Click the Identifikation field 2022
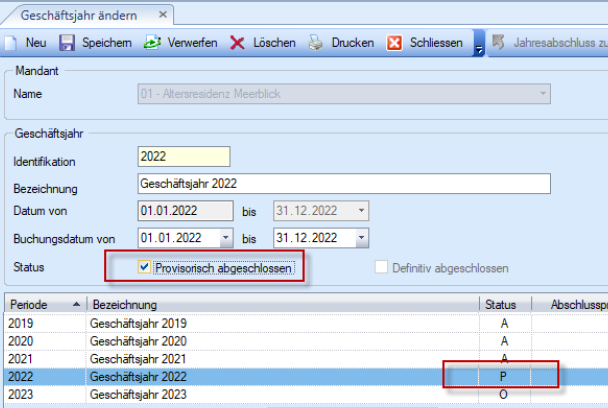 click(x=184, y=156)
